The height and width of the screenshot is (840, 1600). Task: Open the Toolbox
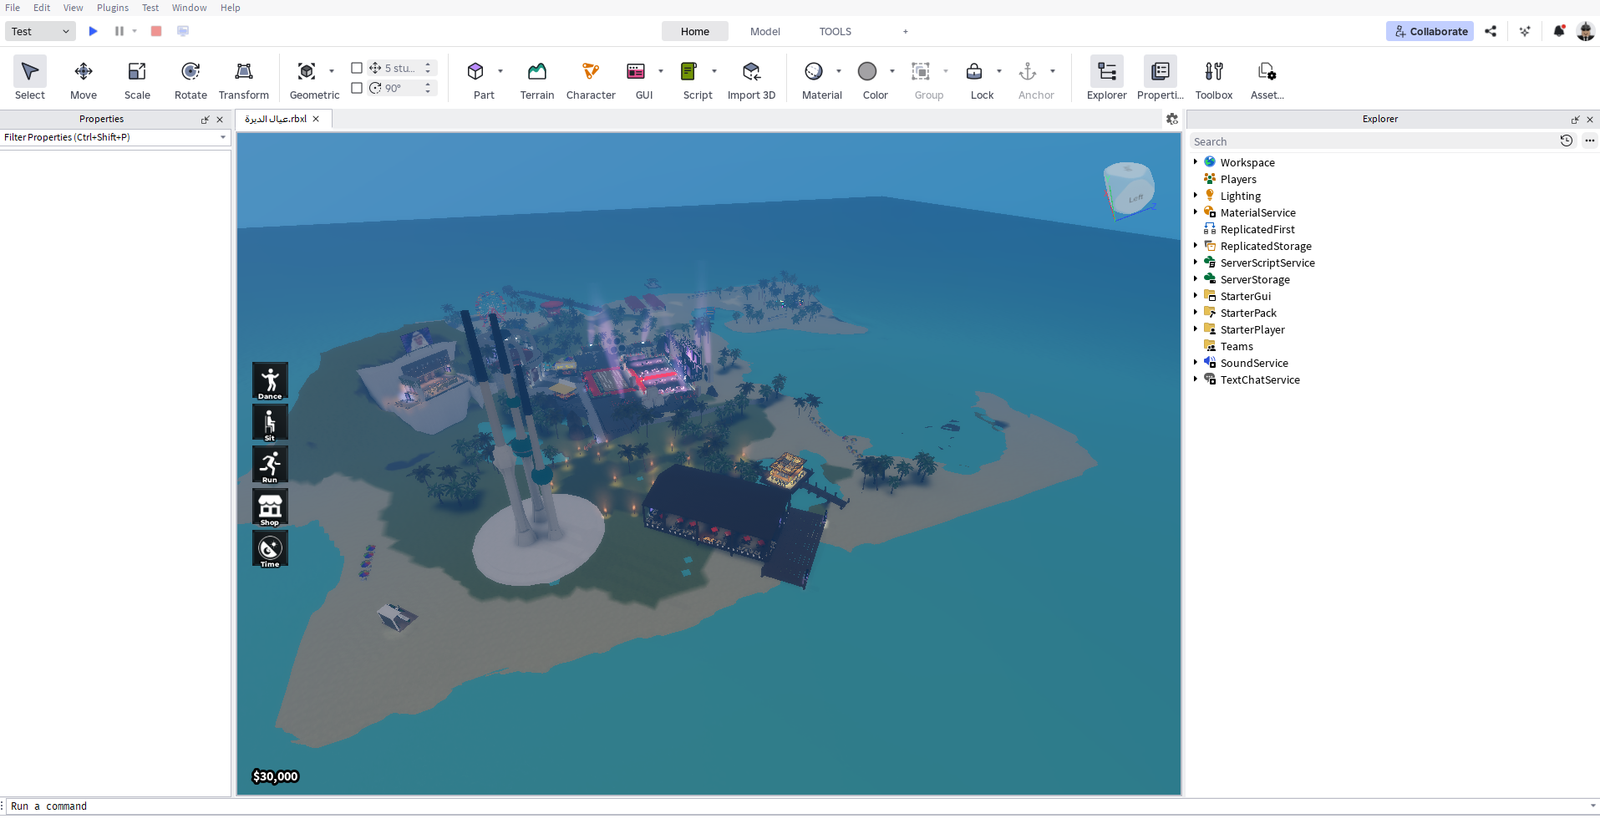tap(1214, 79)
